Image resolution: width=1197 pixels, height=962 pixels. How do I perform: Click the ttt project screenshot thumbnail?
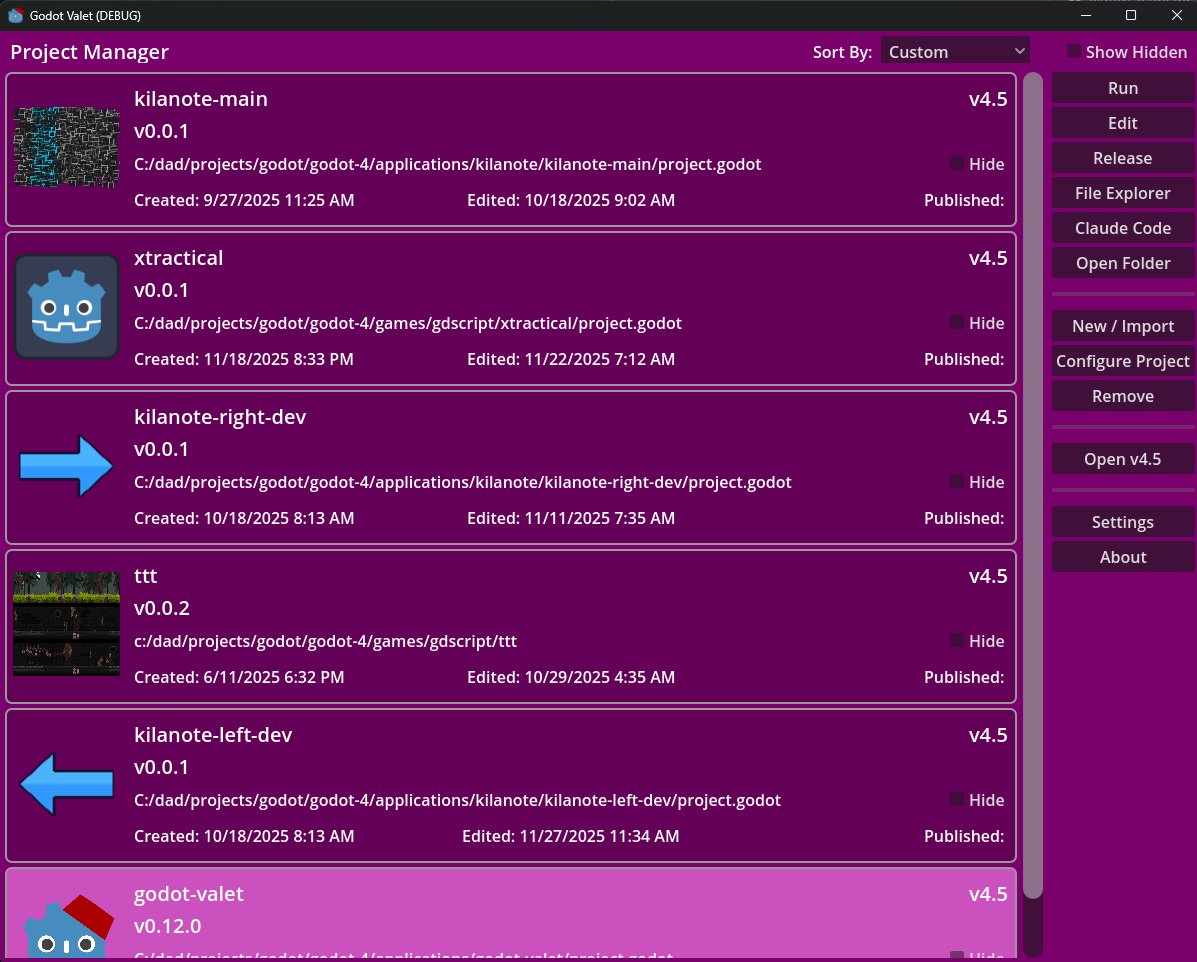(66, 625)
